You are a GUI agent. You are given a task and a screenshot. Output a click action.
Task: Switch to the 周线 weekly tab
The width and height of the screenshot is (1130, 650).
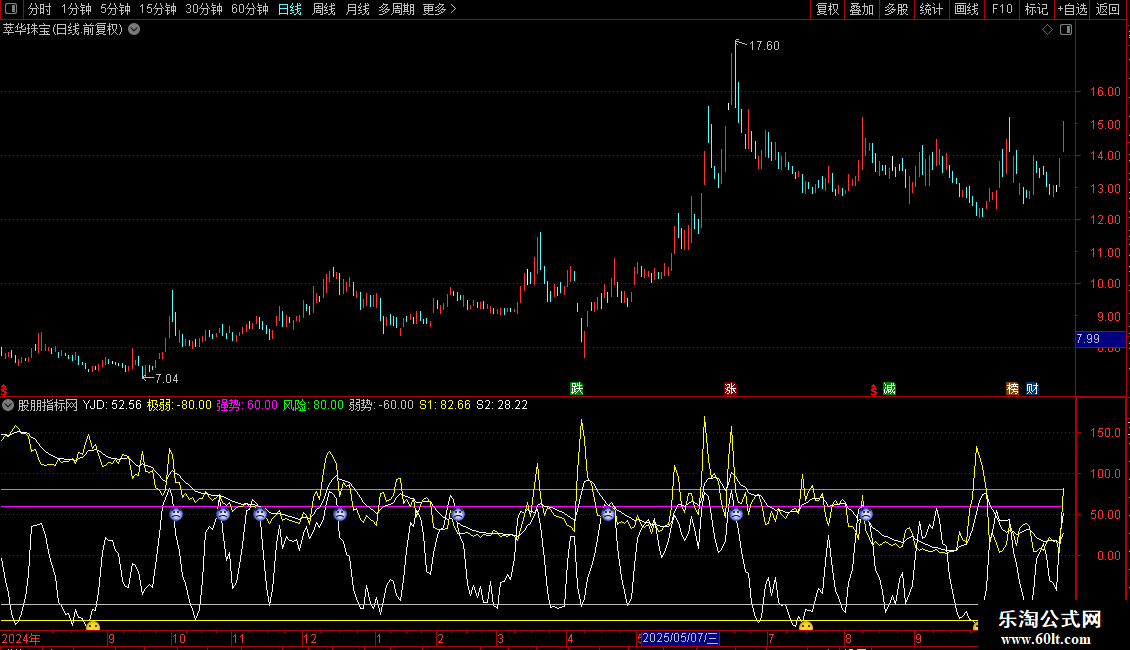click(x=324, y=9)
